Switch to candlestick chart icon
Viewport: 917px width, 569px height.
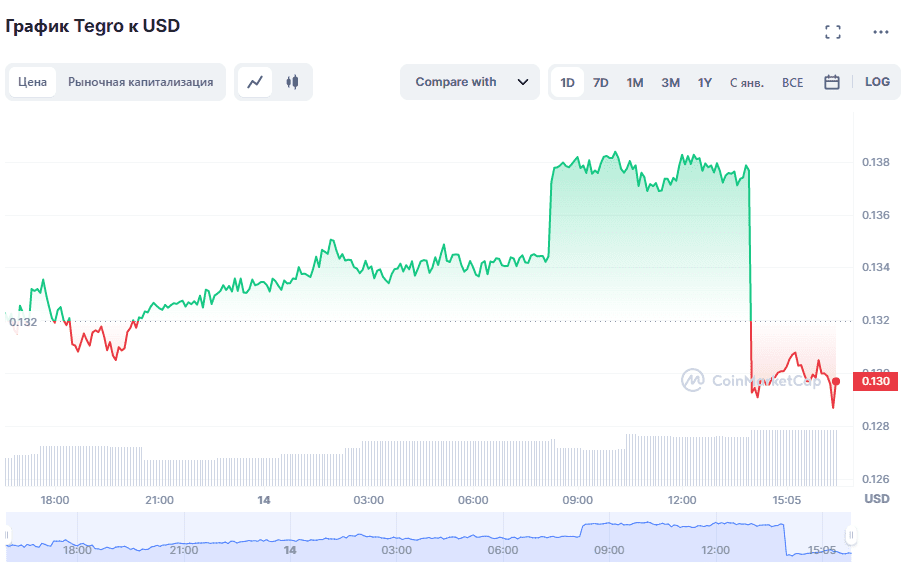click(292, 82)
